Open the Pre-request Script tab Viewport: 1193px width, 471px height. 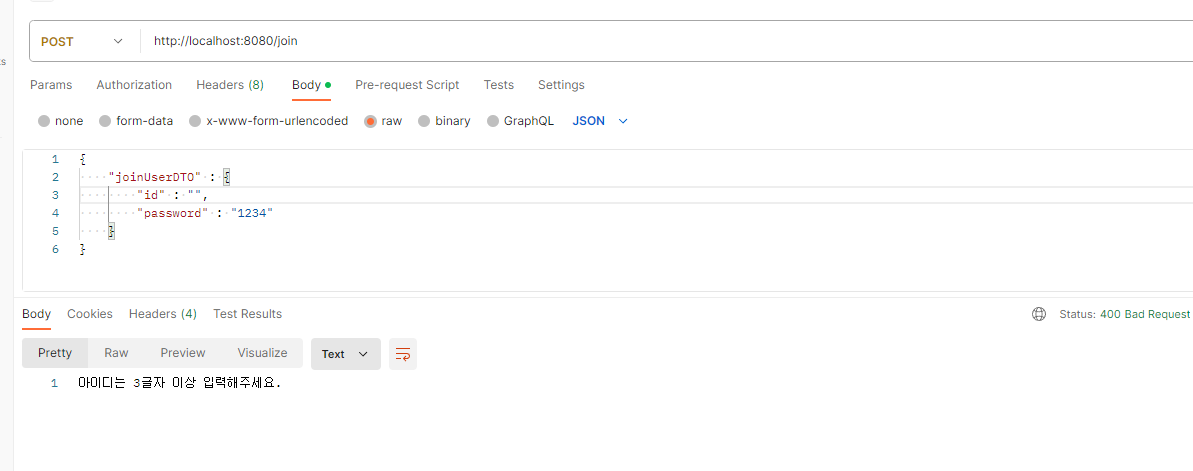pos(407,85)
